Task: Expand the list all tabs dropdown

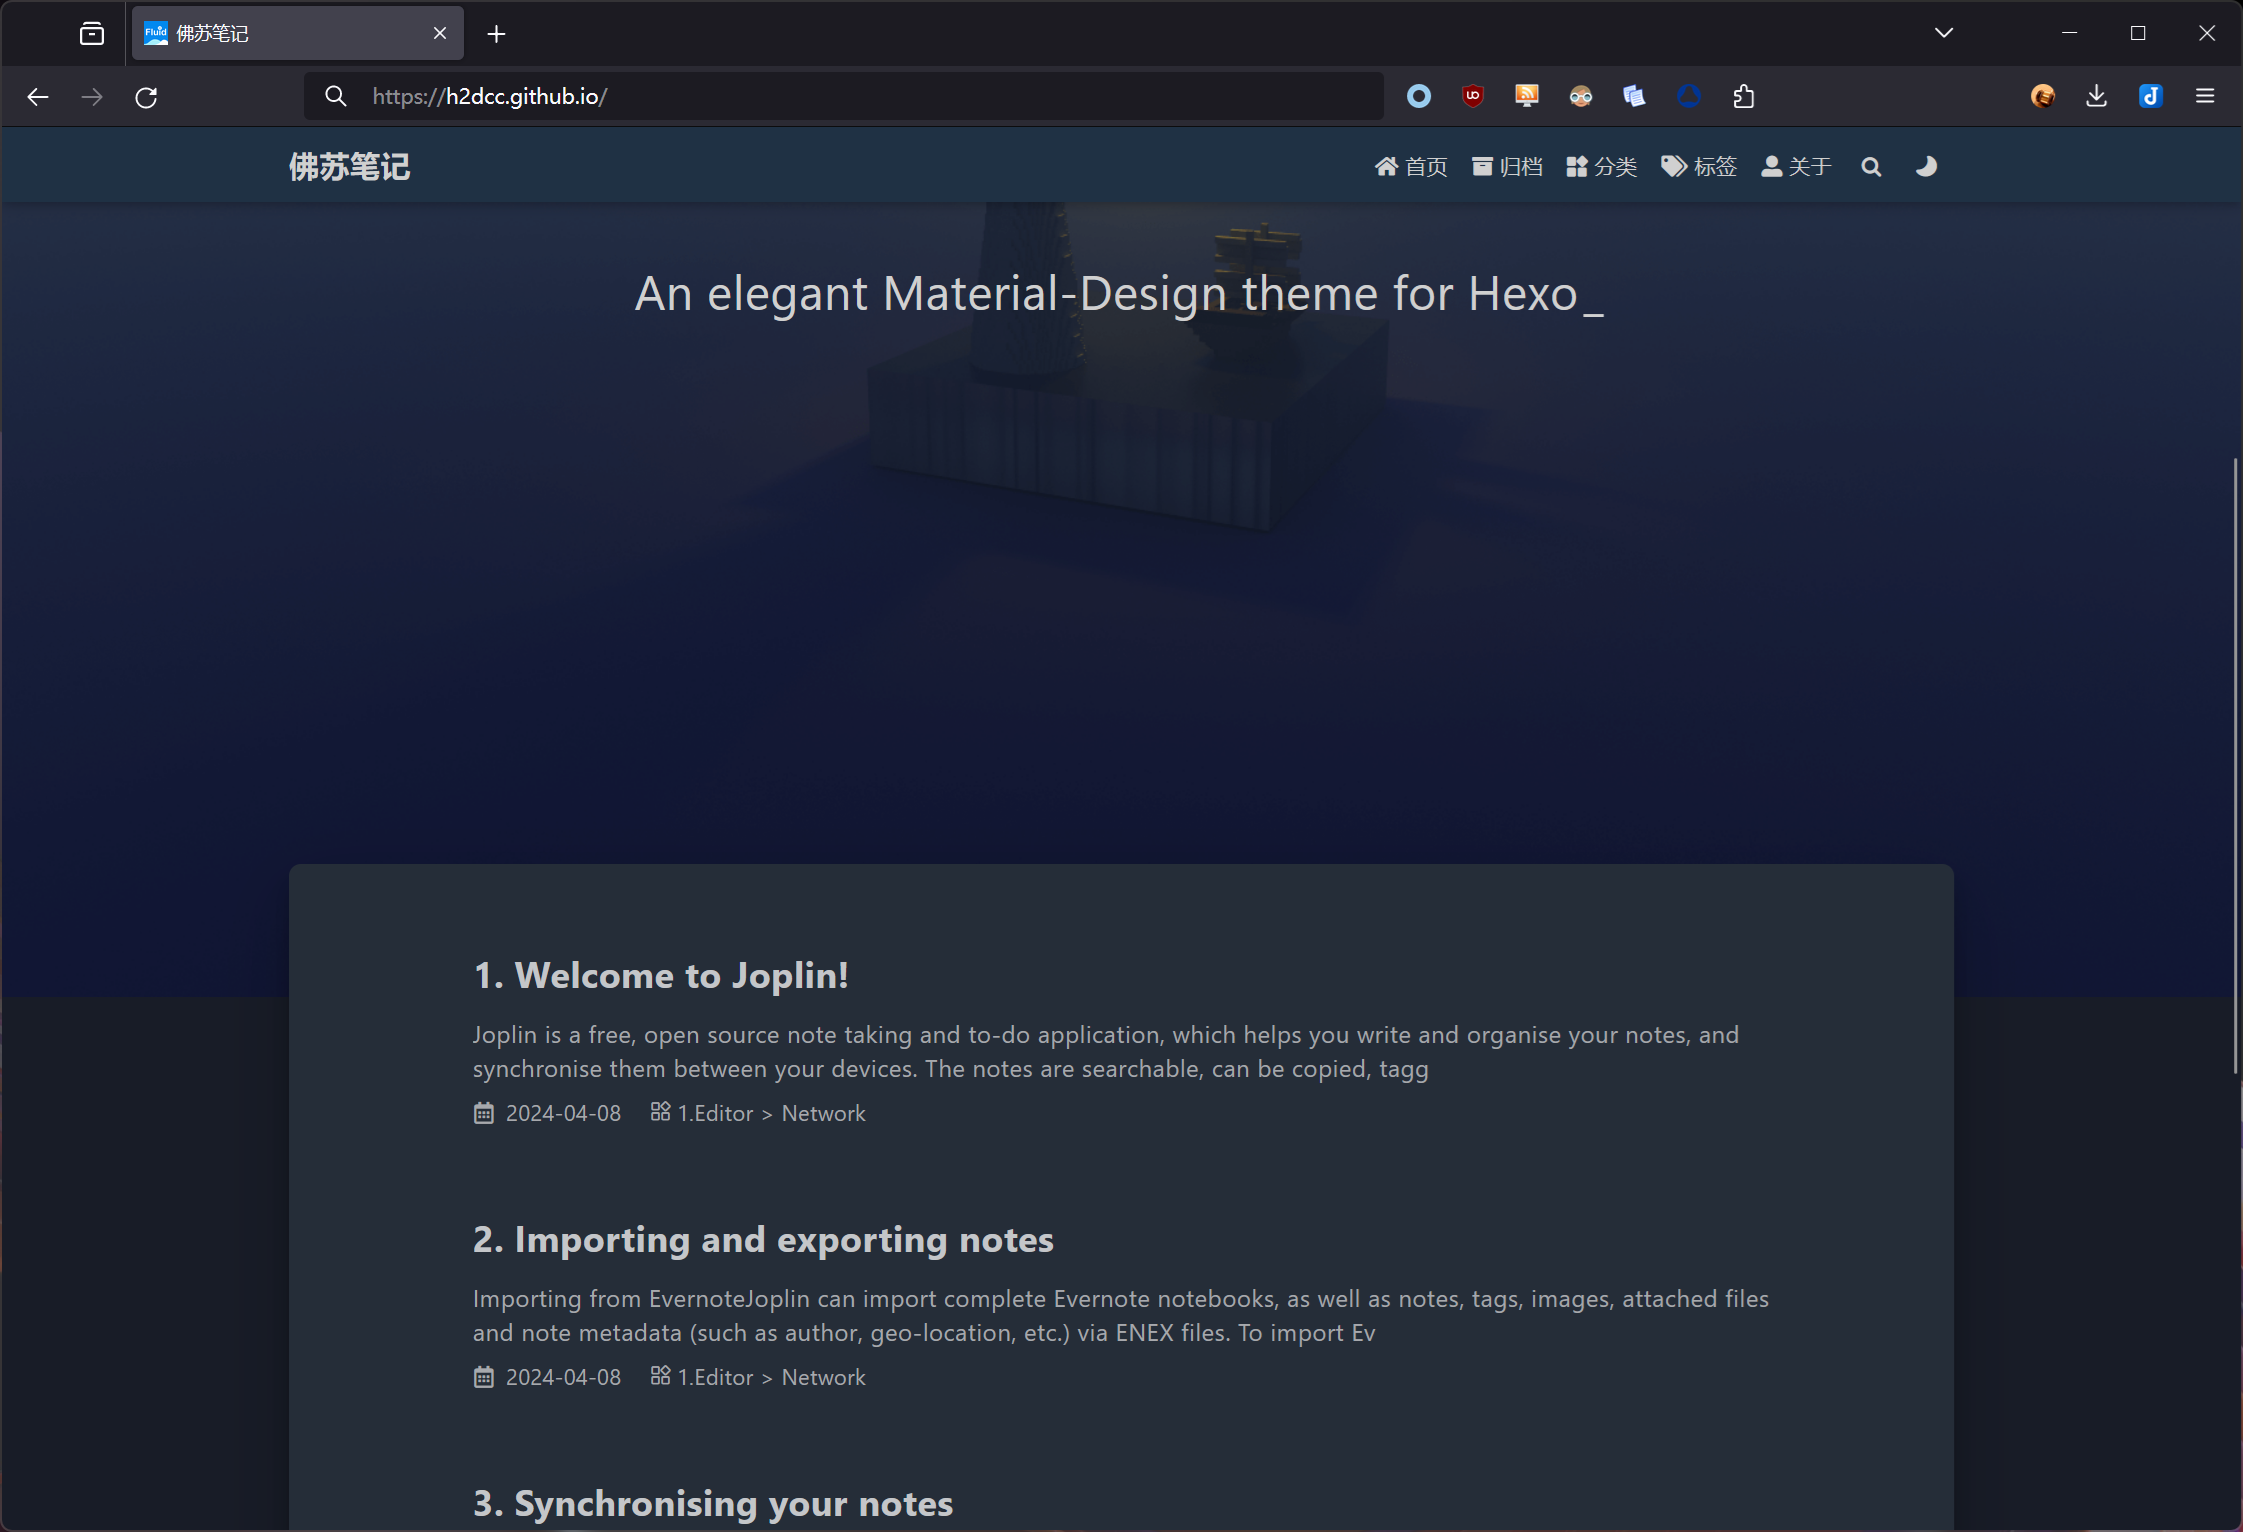Action: click(1943, 33)
